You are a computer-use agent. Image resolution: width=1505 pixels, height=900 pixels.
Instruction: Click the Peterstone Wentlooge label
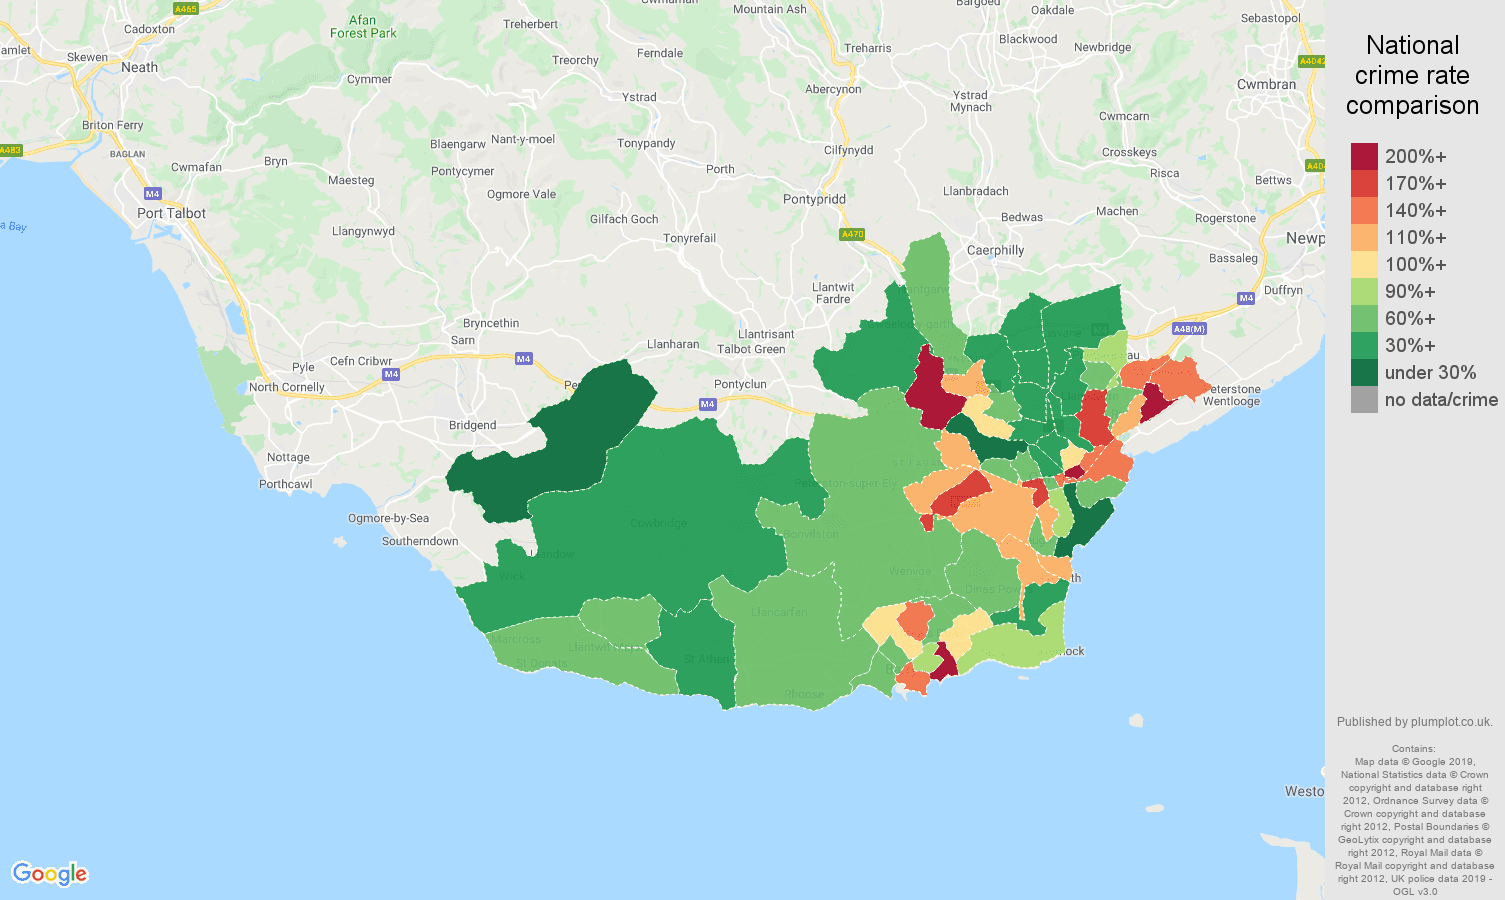[x=1231, y=395]
